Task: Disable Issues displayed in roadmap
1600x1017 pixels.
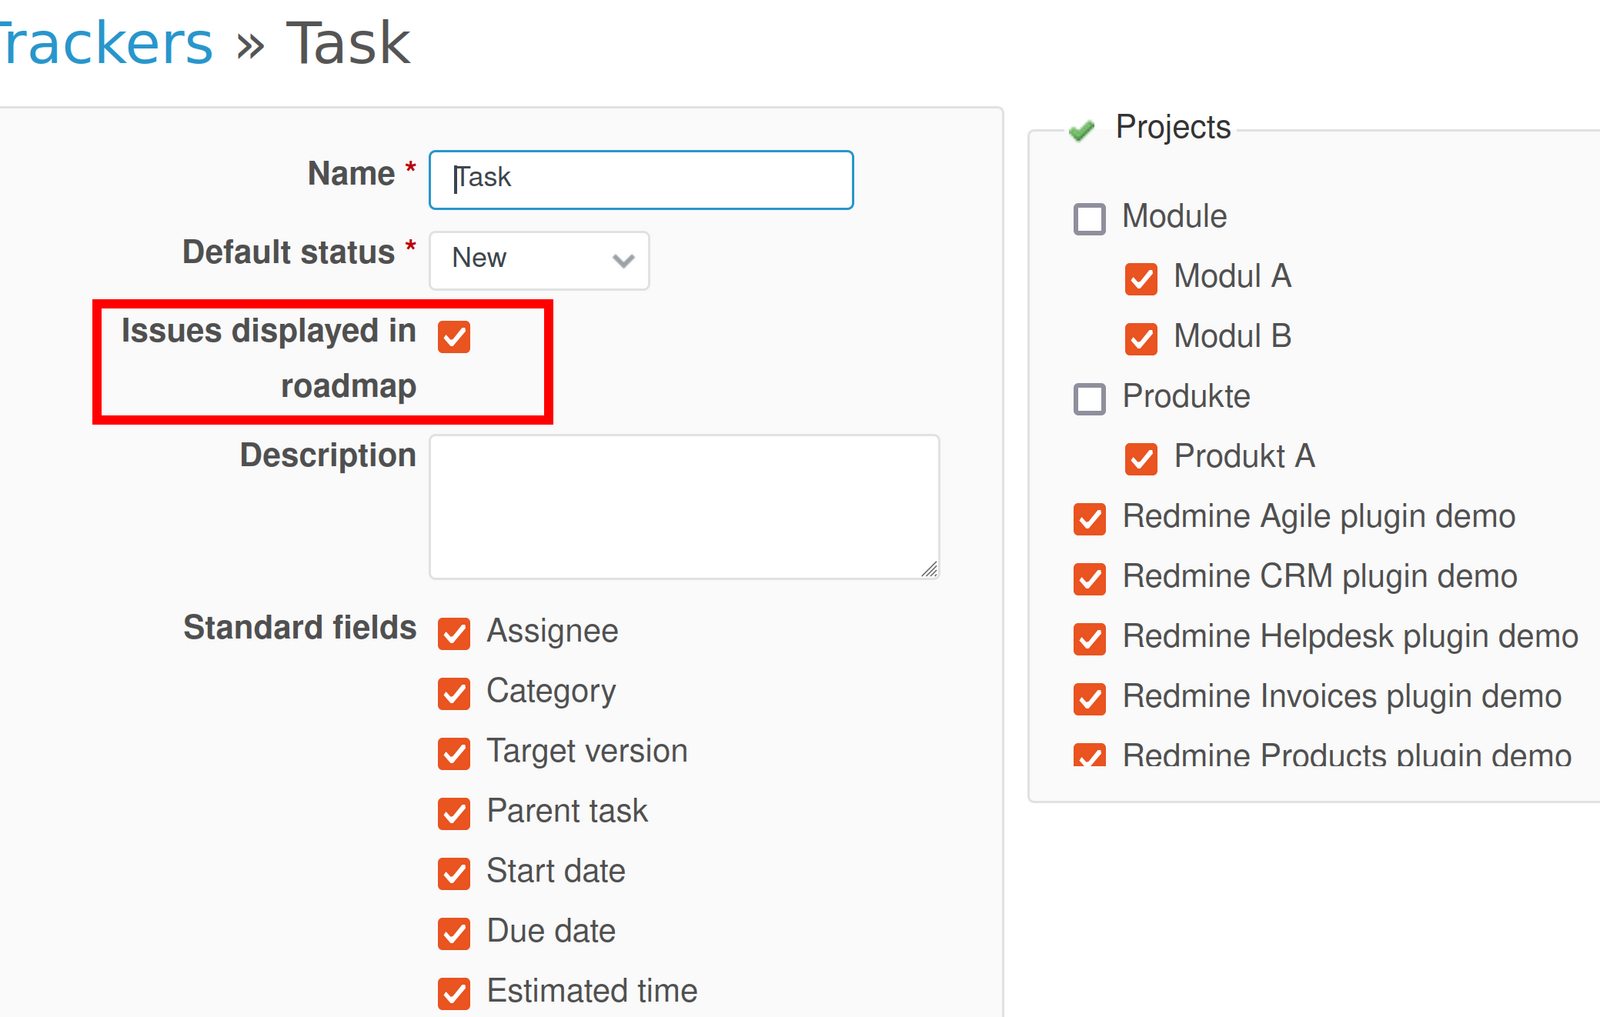Action: 454,338
